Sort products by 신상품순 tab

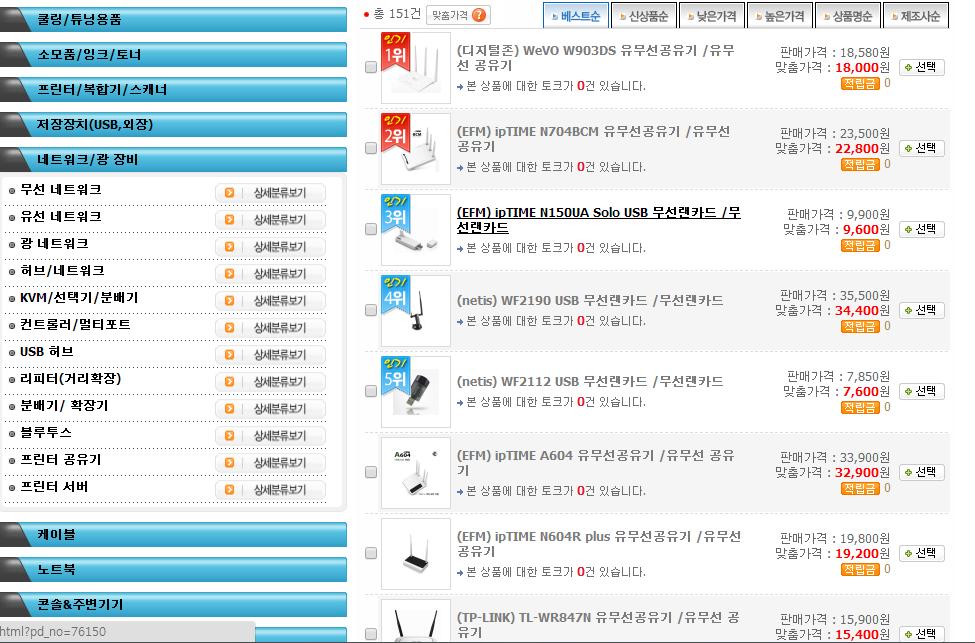(x=648, y=16)
